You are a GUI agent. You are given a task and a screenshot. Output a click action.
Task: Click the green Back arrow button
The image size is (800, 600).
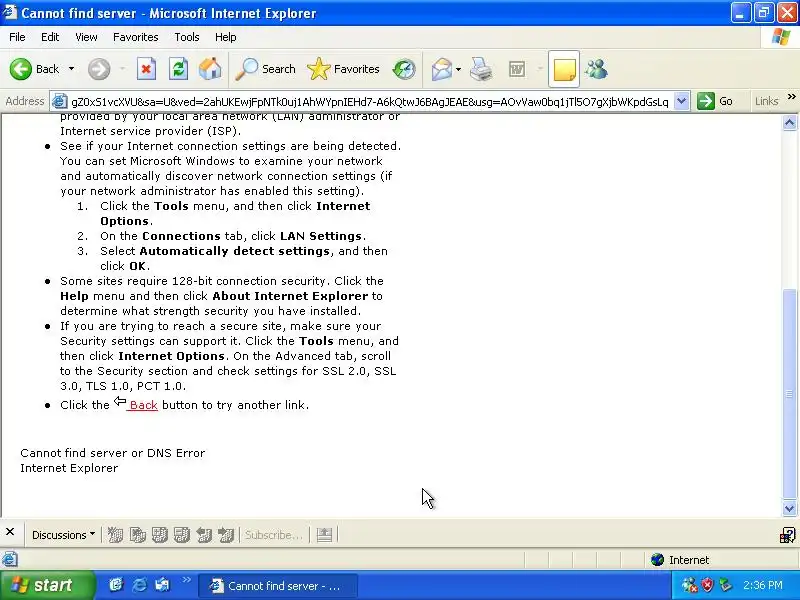[x=21, y=69]
